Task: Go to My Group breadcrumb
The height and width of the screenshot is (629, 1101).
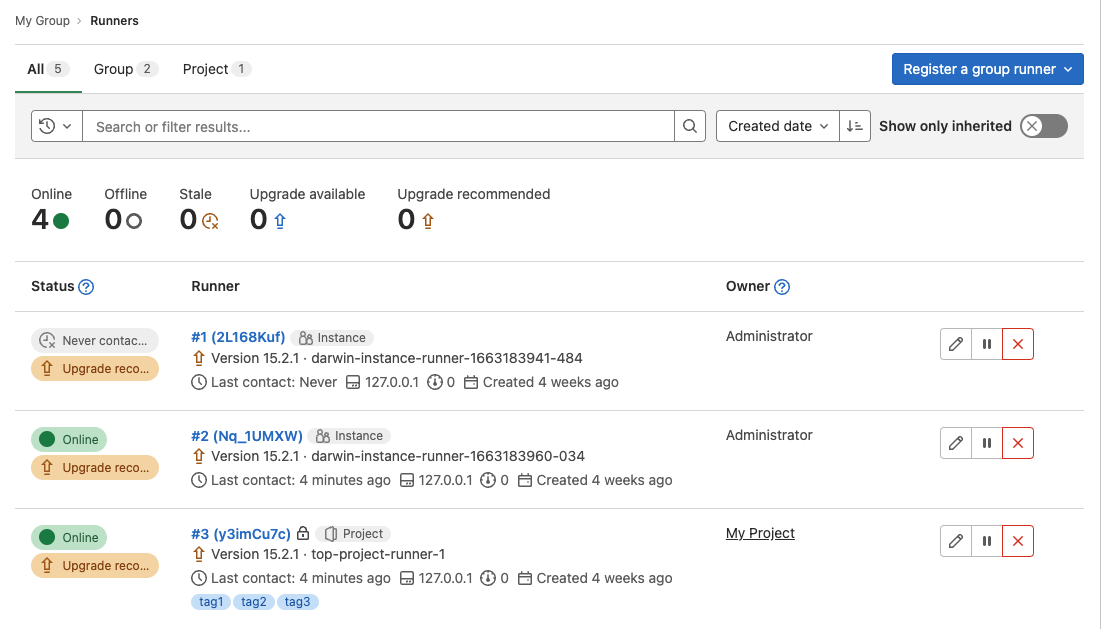Action: pos(42,20)
